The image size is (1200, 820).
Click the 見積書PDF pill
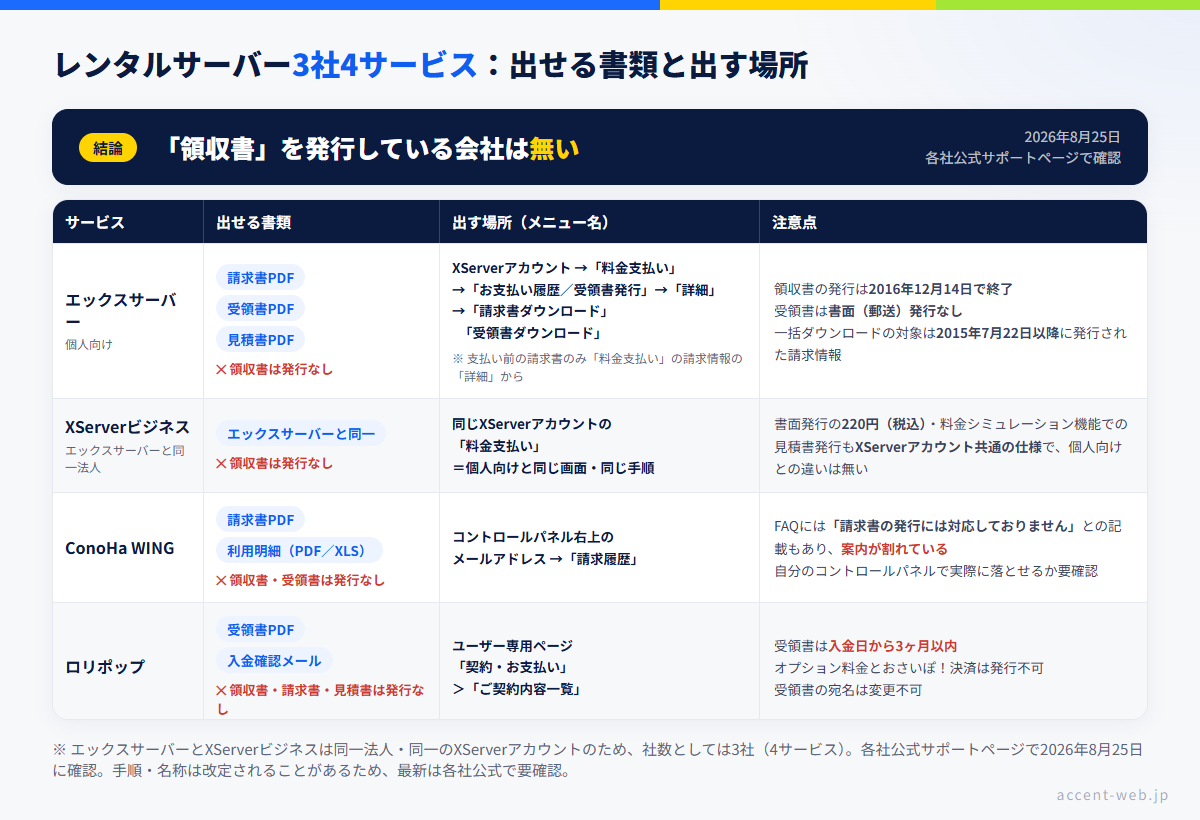coord(260,340)
